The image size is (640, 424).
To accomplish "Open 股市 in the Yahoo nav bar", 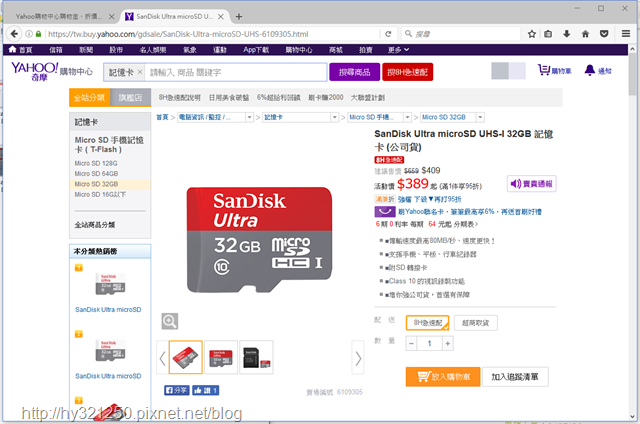I will (x=116, y=50).
